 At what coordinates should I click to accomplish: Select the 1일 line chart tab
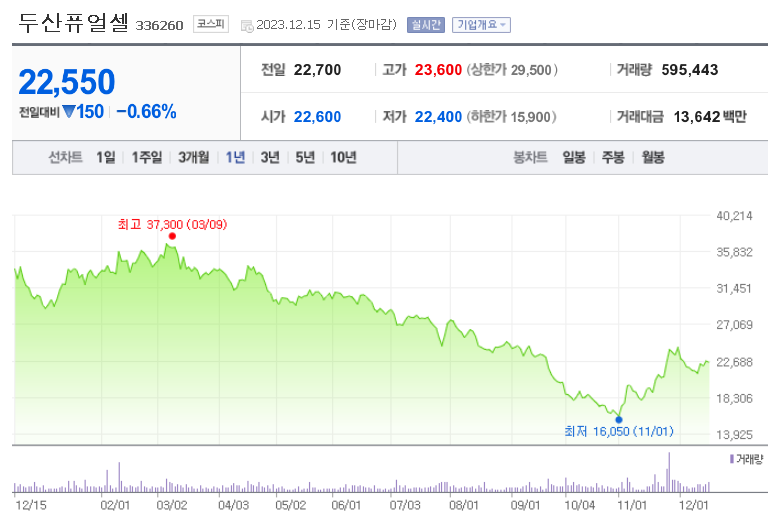[106, 157]
